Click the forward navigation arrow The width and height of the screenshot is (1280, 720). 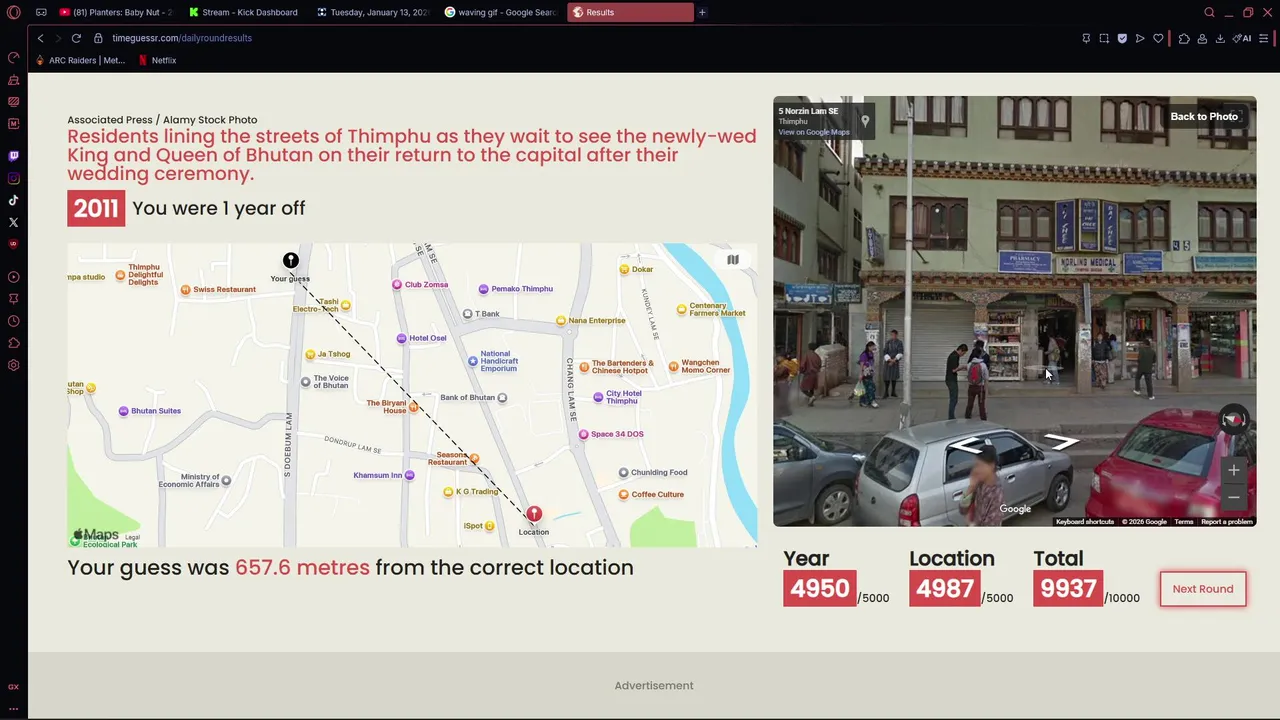coord(57,38)
